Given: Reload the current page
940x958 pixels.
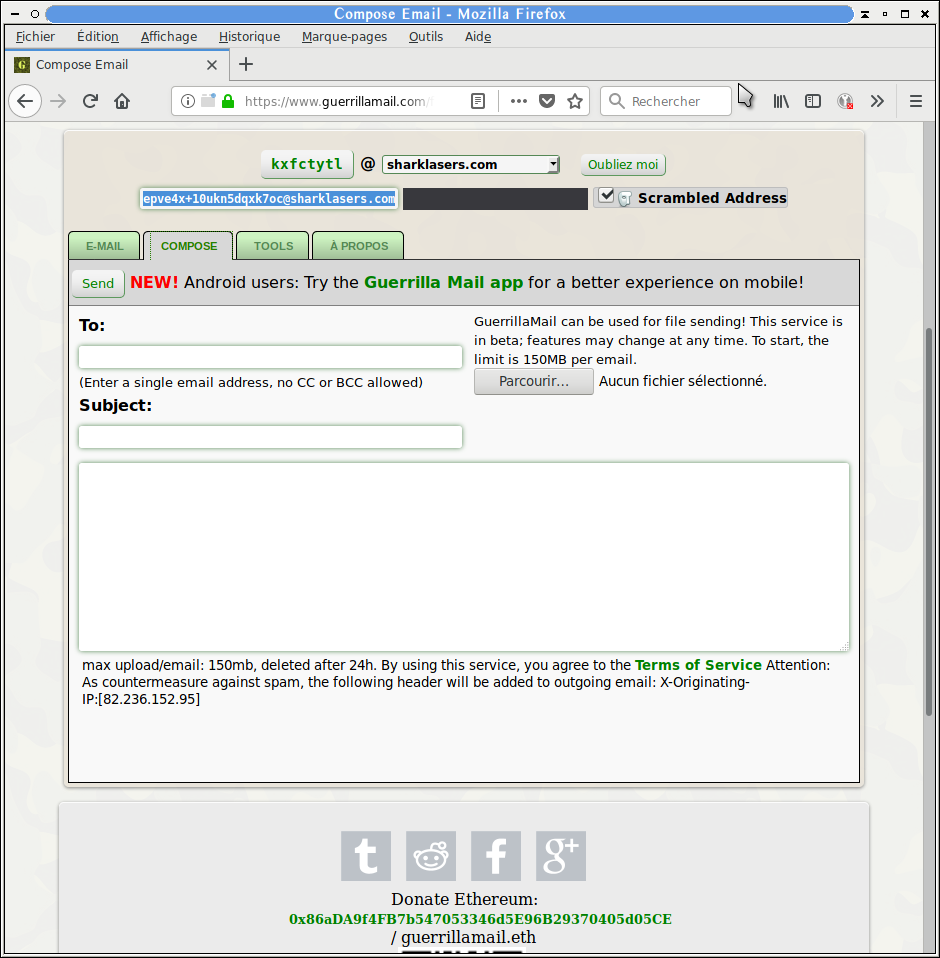Looking at the screenshot, I should (90, 101).
